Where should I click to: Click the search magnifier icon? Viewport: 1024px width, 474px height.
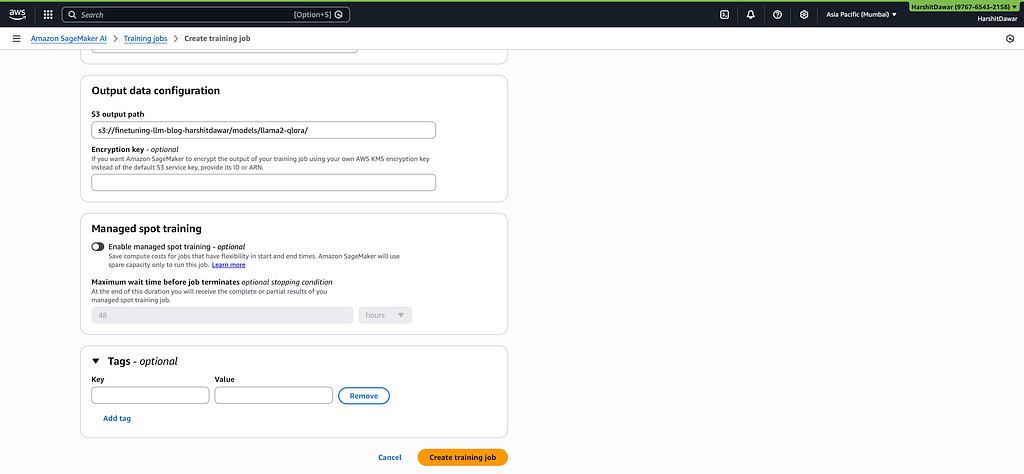tap(72, 14)
